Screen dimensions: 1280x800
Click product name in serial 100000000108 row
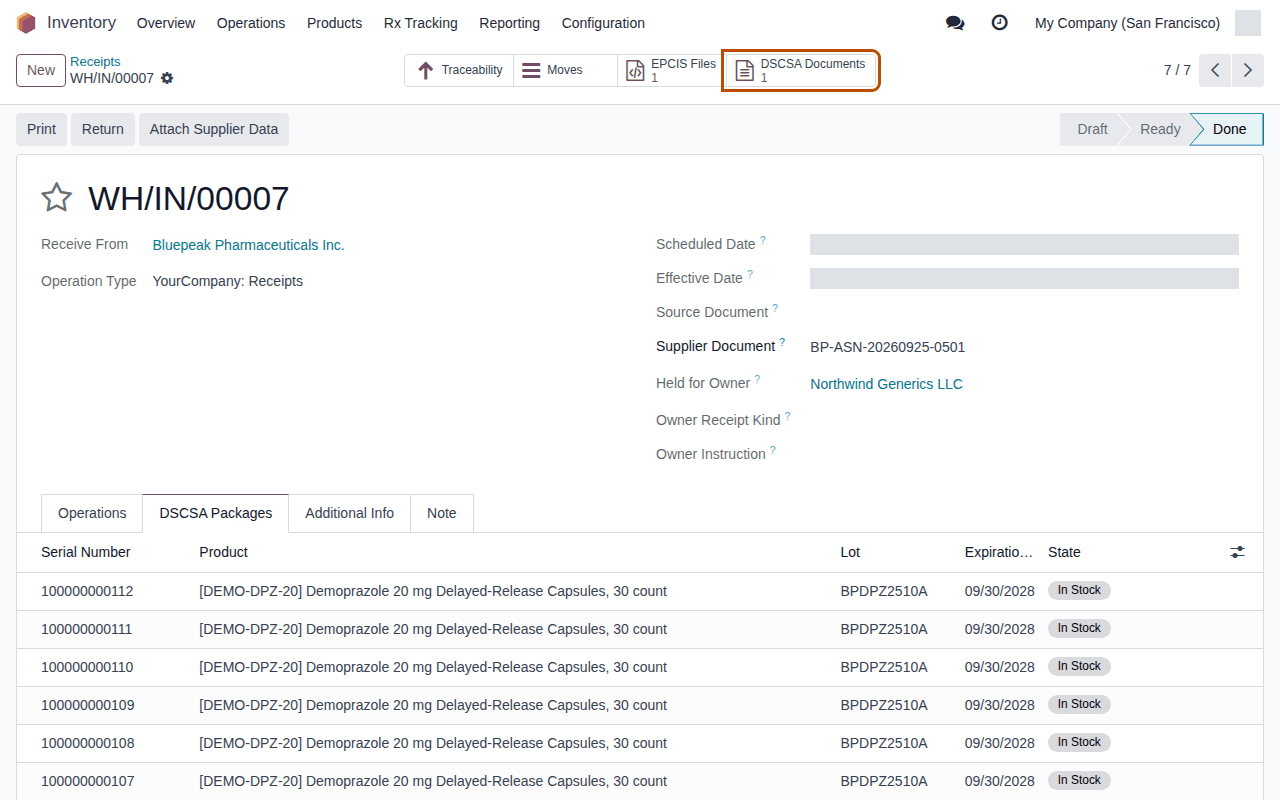433,743
